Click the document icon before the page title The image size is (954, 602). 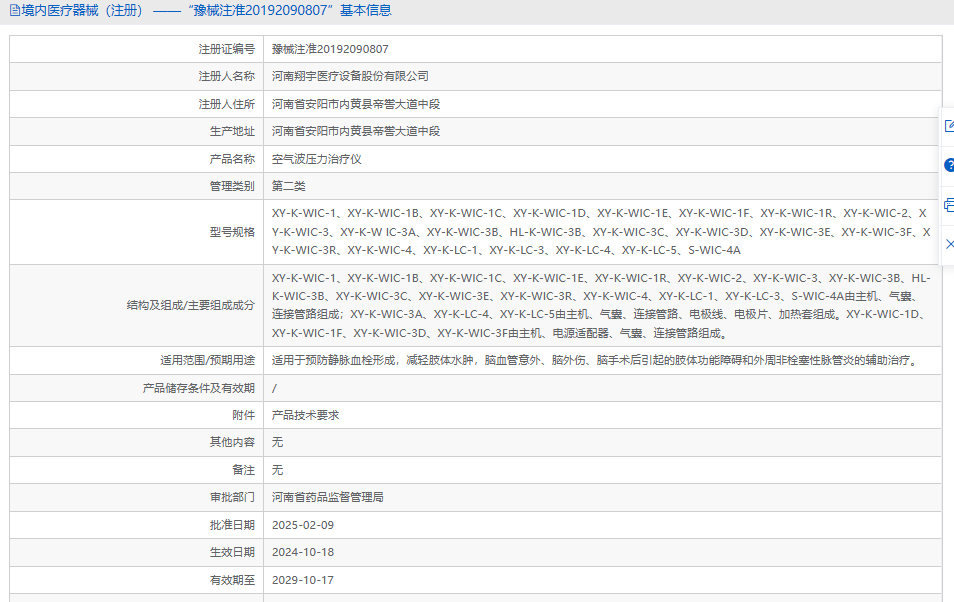coord(15,10)
